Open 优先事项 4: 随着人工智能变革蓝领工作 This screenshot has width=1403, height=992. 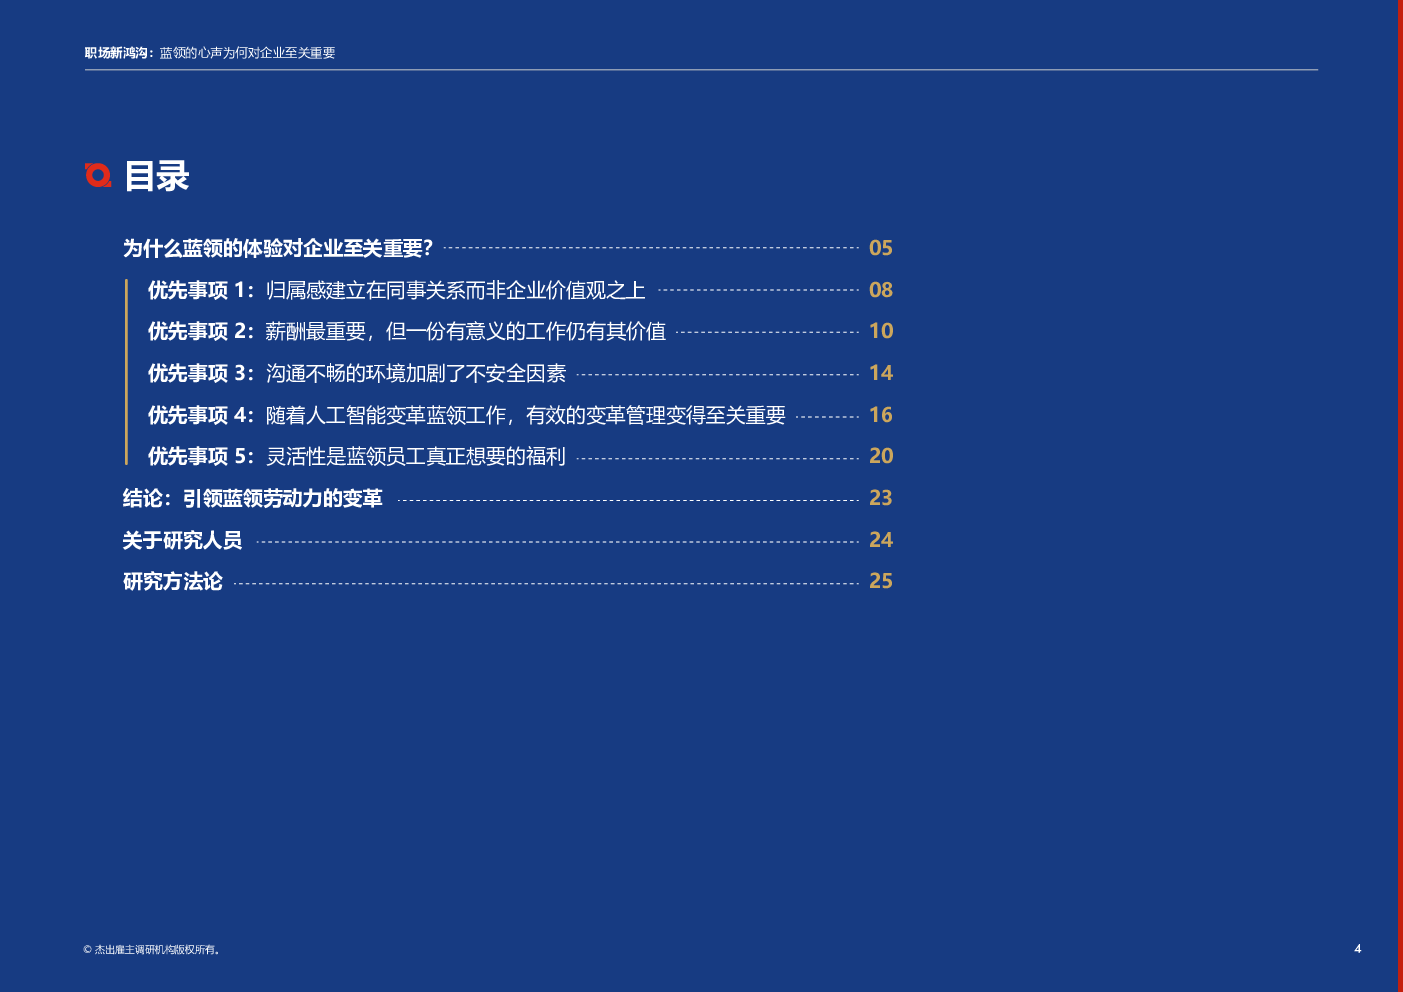[466, 415]
